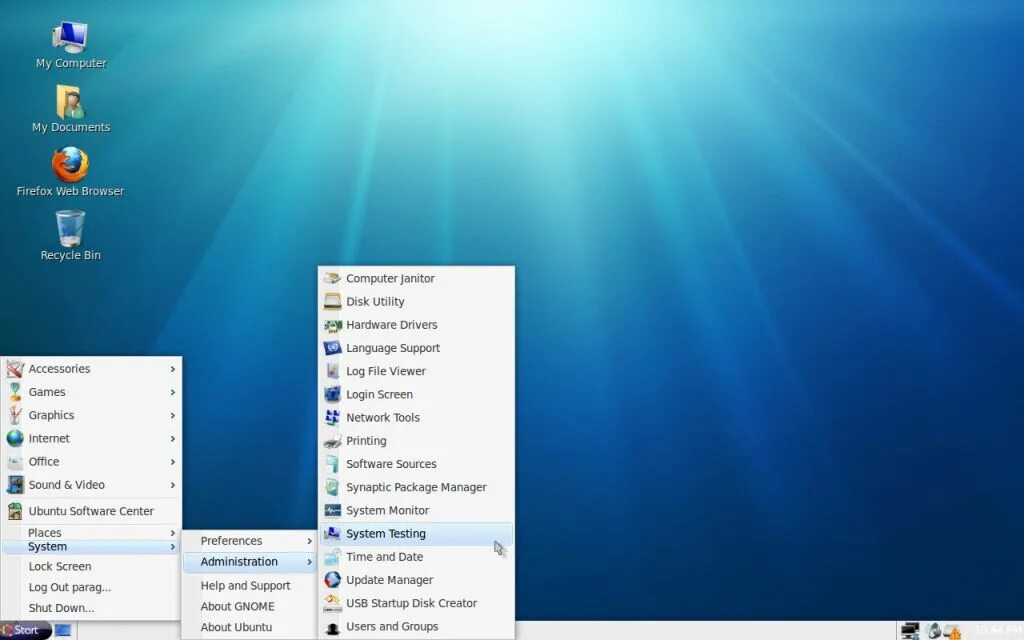Click the Accessories category icon
The width and height of the screenshot is (1024, 640).
point(15,369)
